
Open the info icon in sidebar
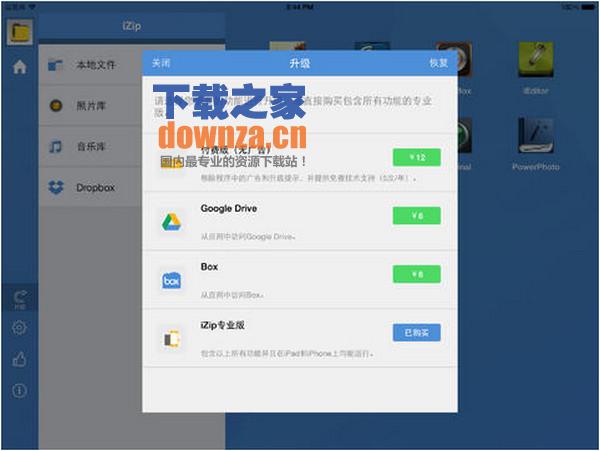click(20, 391)
